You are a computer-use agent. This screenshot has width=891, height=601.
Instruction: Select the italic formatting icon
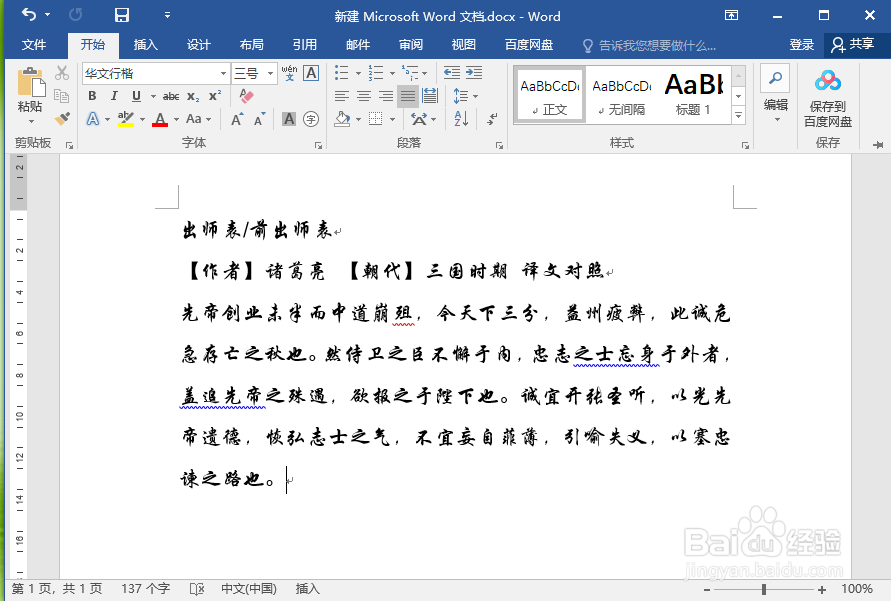click(x=114, y=95)
